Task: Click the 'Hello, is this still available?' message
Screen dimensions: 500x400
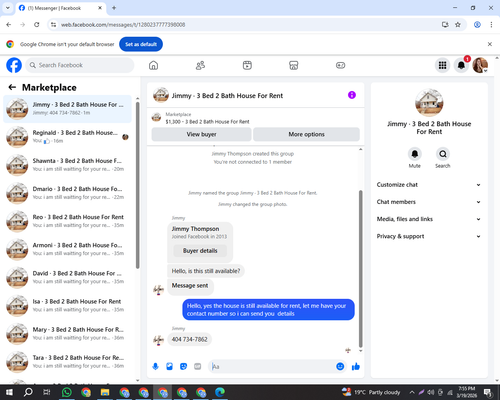Action: click(206, 271)
